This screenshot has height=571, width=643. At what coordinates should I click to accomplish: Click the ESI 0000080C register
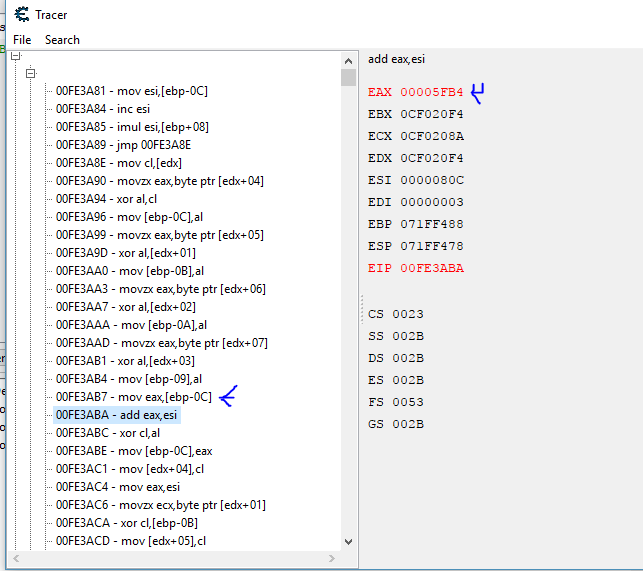coord(415,180)
